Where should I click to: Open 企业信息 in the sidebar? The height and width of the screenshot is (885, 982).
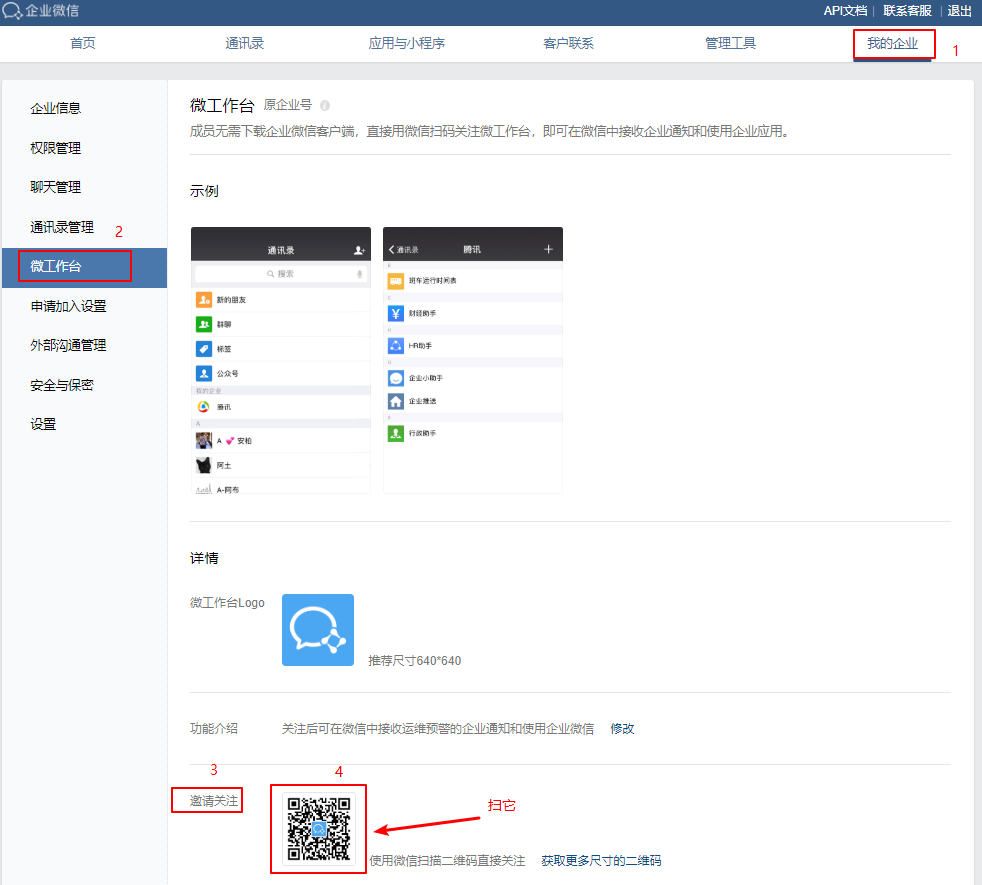pos(56,108)
